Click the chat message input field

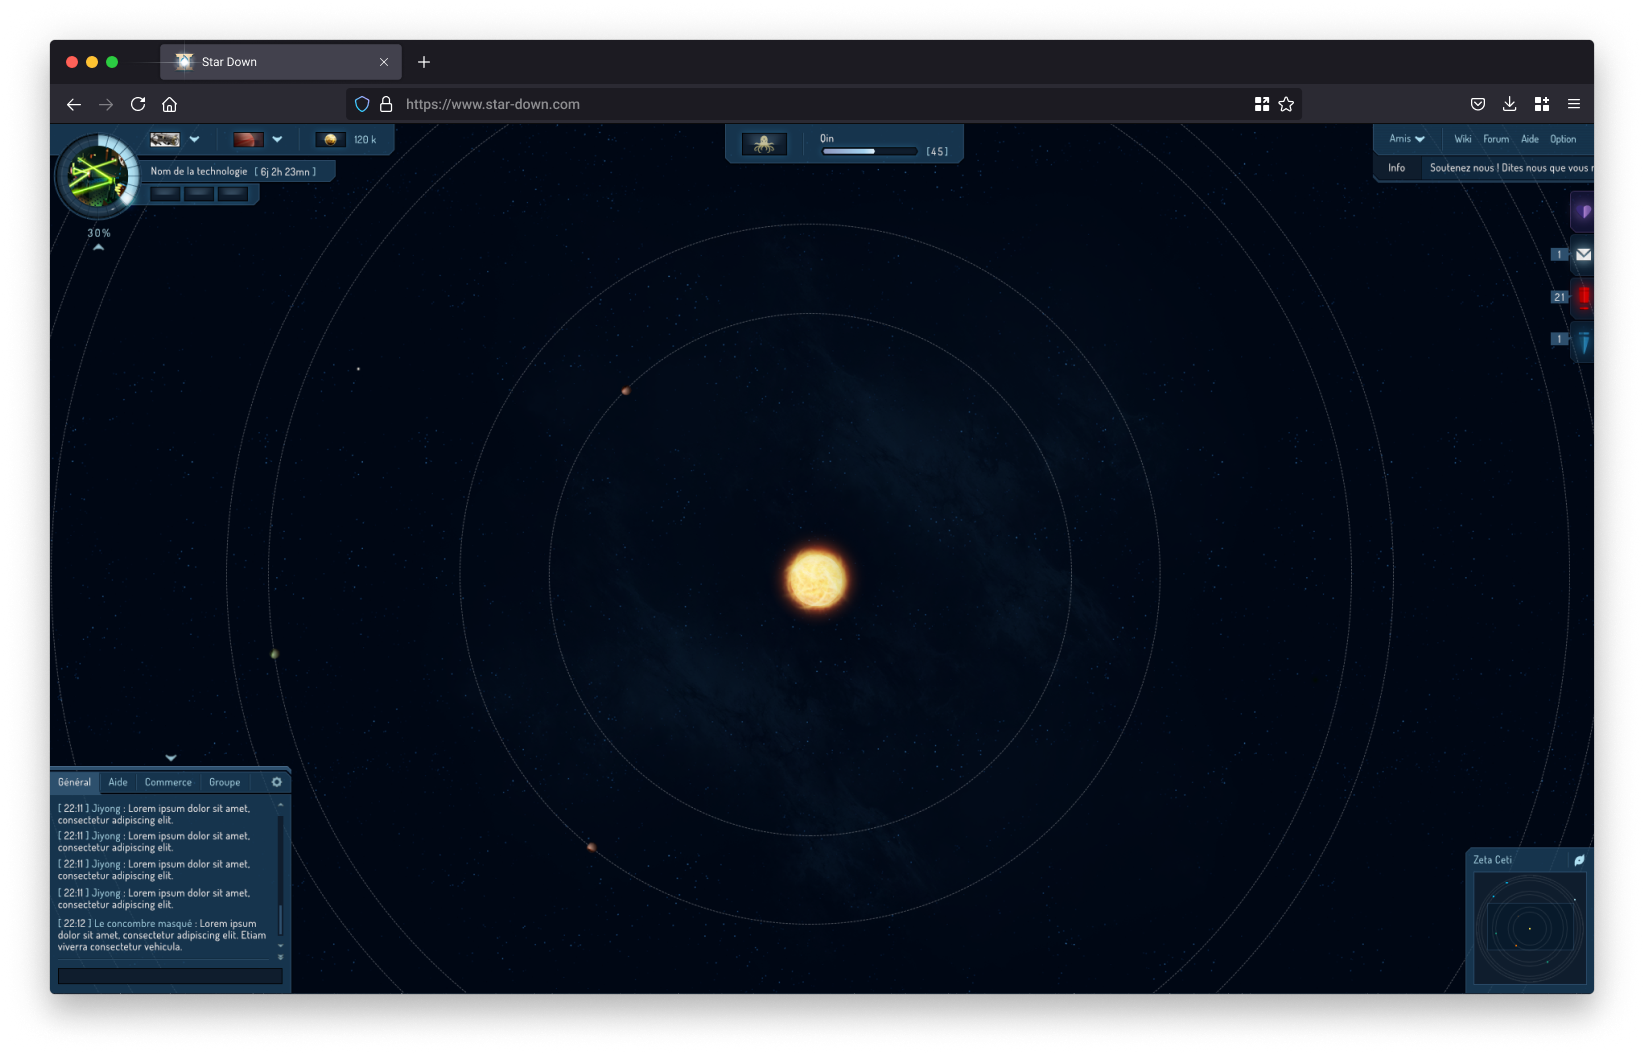[x=170, y=976]
